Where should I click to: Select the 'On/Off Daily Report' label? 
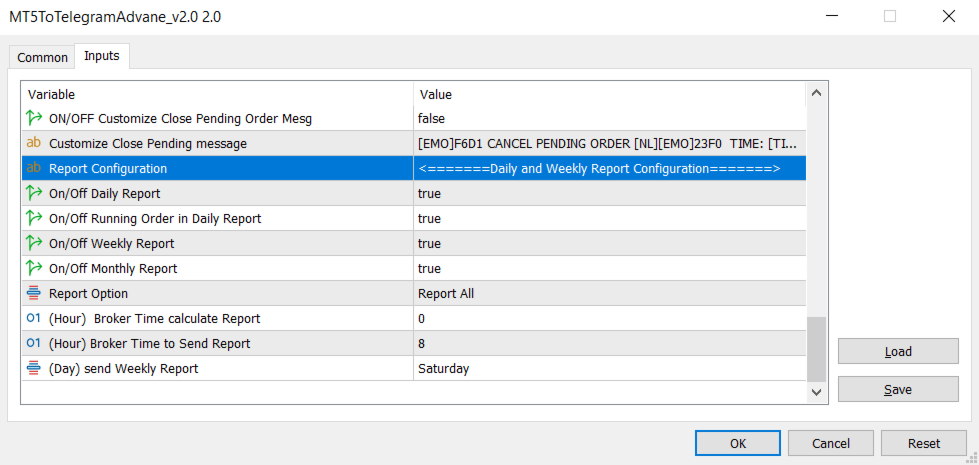click(x=104, y=193)
